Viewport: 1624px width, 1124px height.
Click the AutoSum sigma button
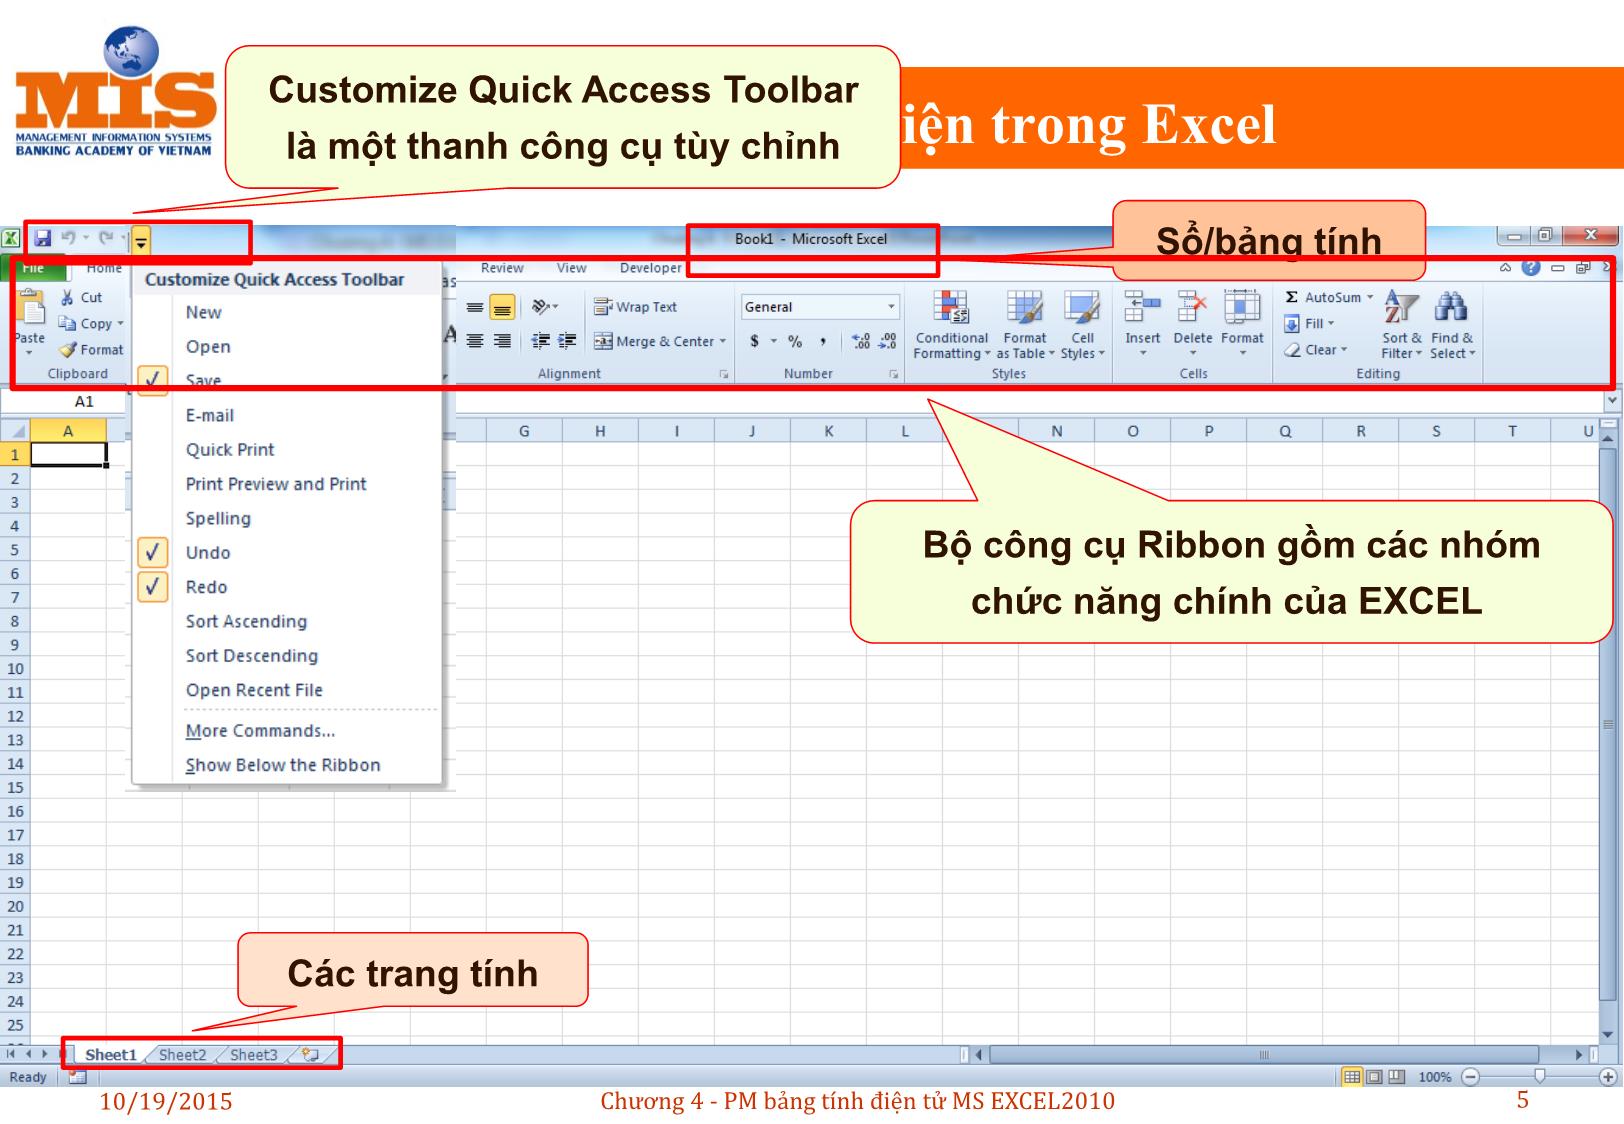[1322, 297]
